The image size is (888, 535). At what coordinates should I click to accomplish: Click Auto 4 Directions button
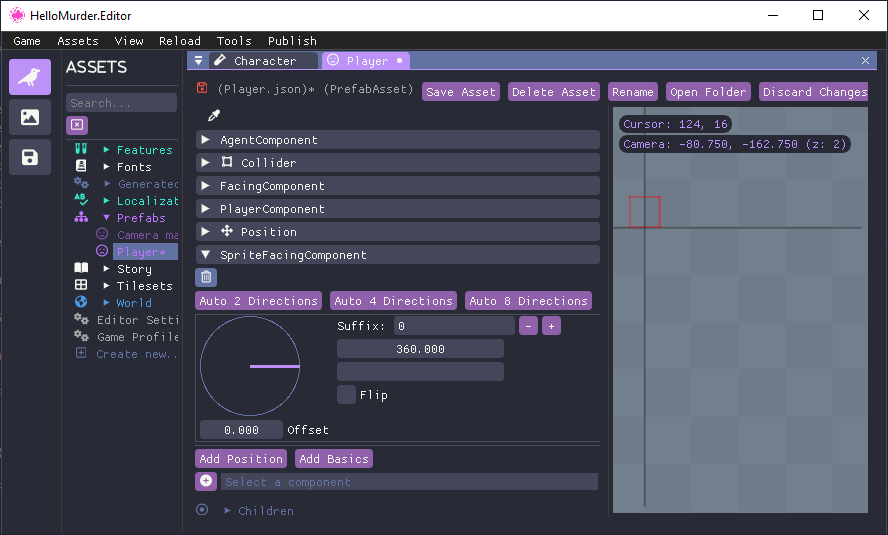tap(393, 301)
